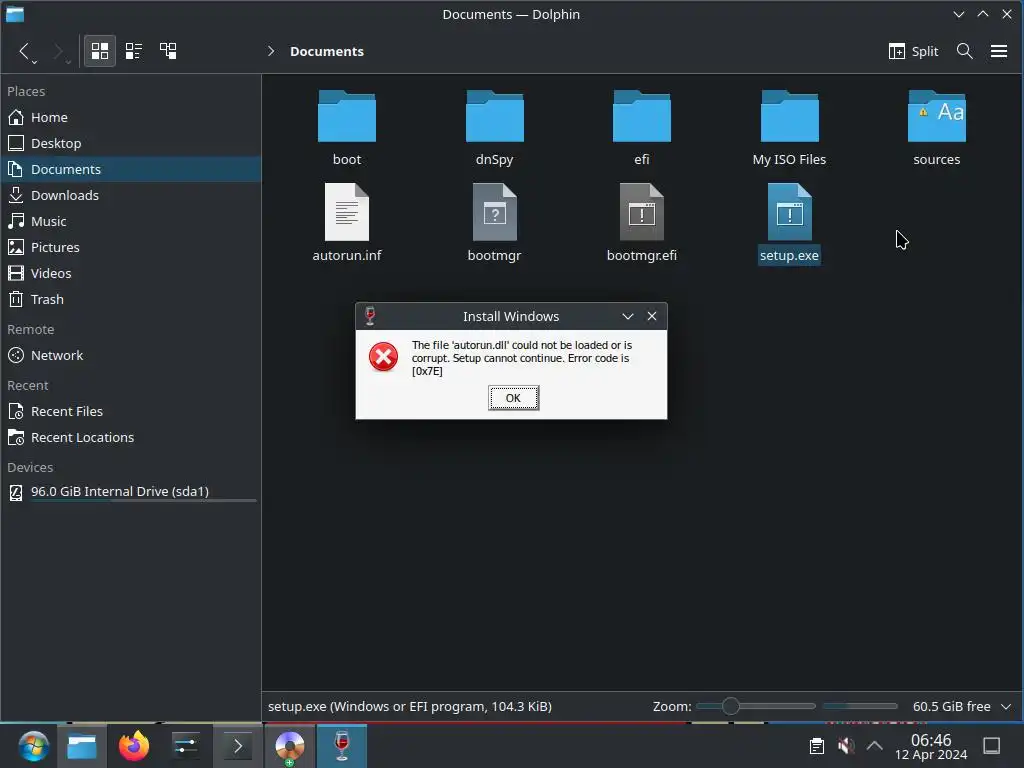Image resolution: width=1024 pixels, height=768 pixels.
Task: Open Music in Places panel
Action: 131,221
